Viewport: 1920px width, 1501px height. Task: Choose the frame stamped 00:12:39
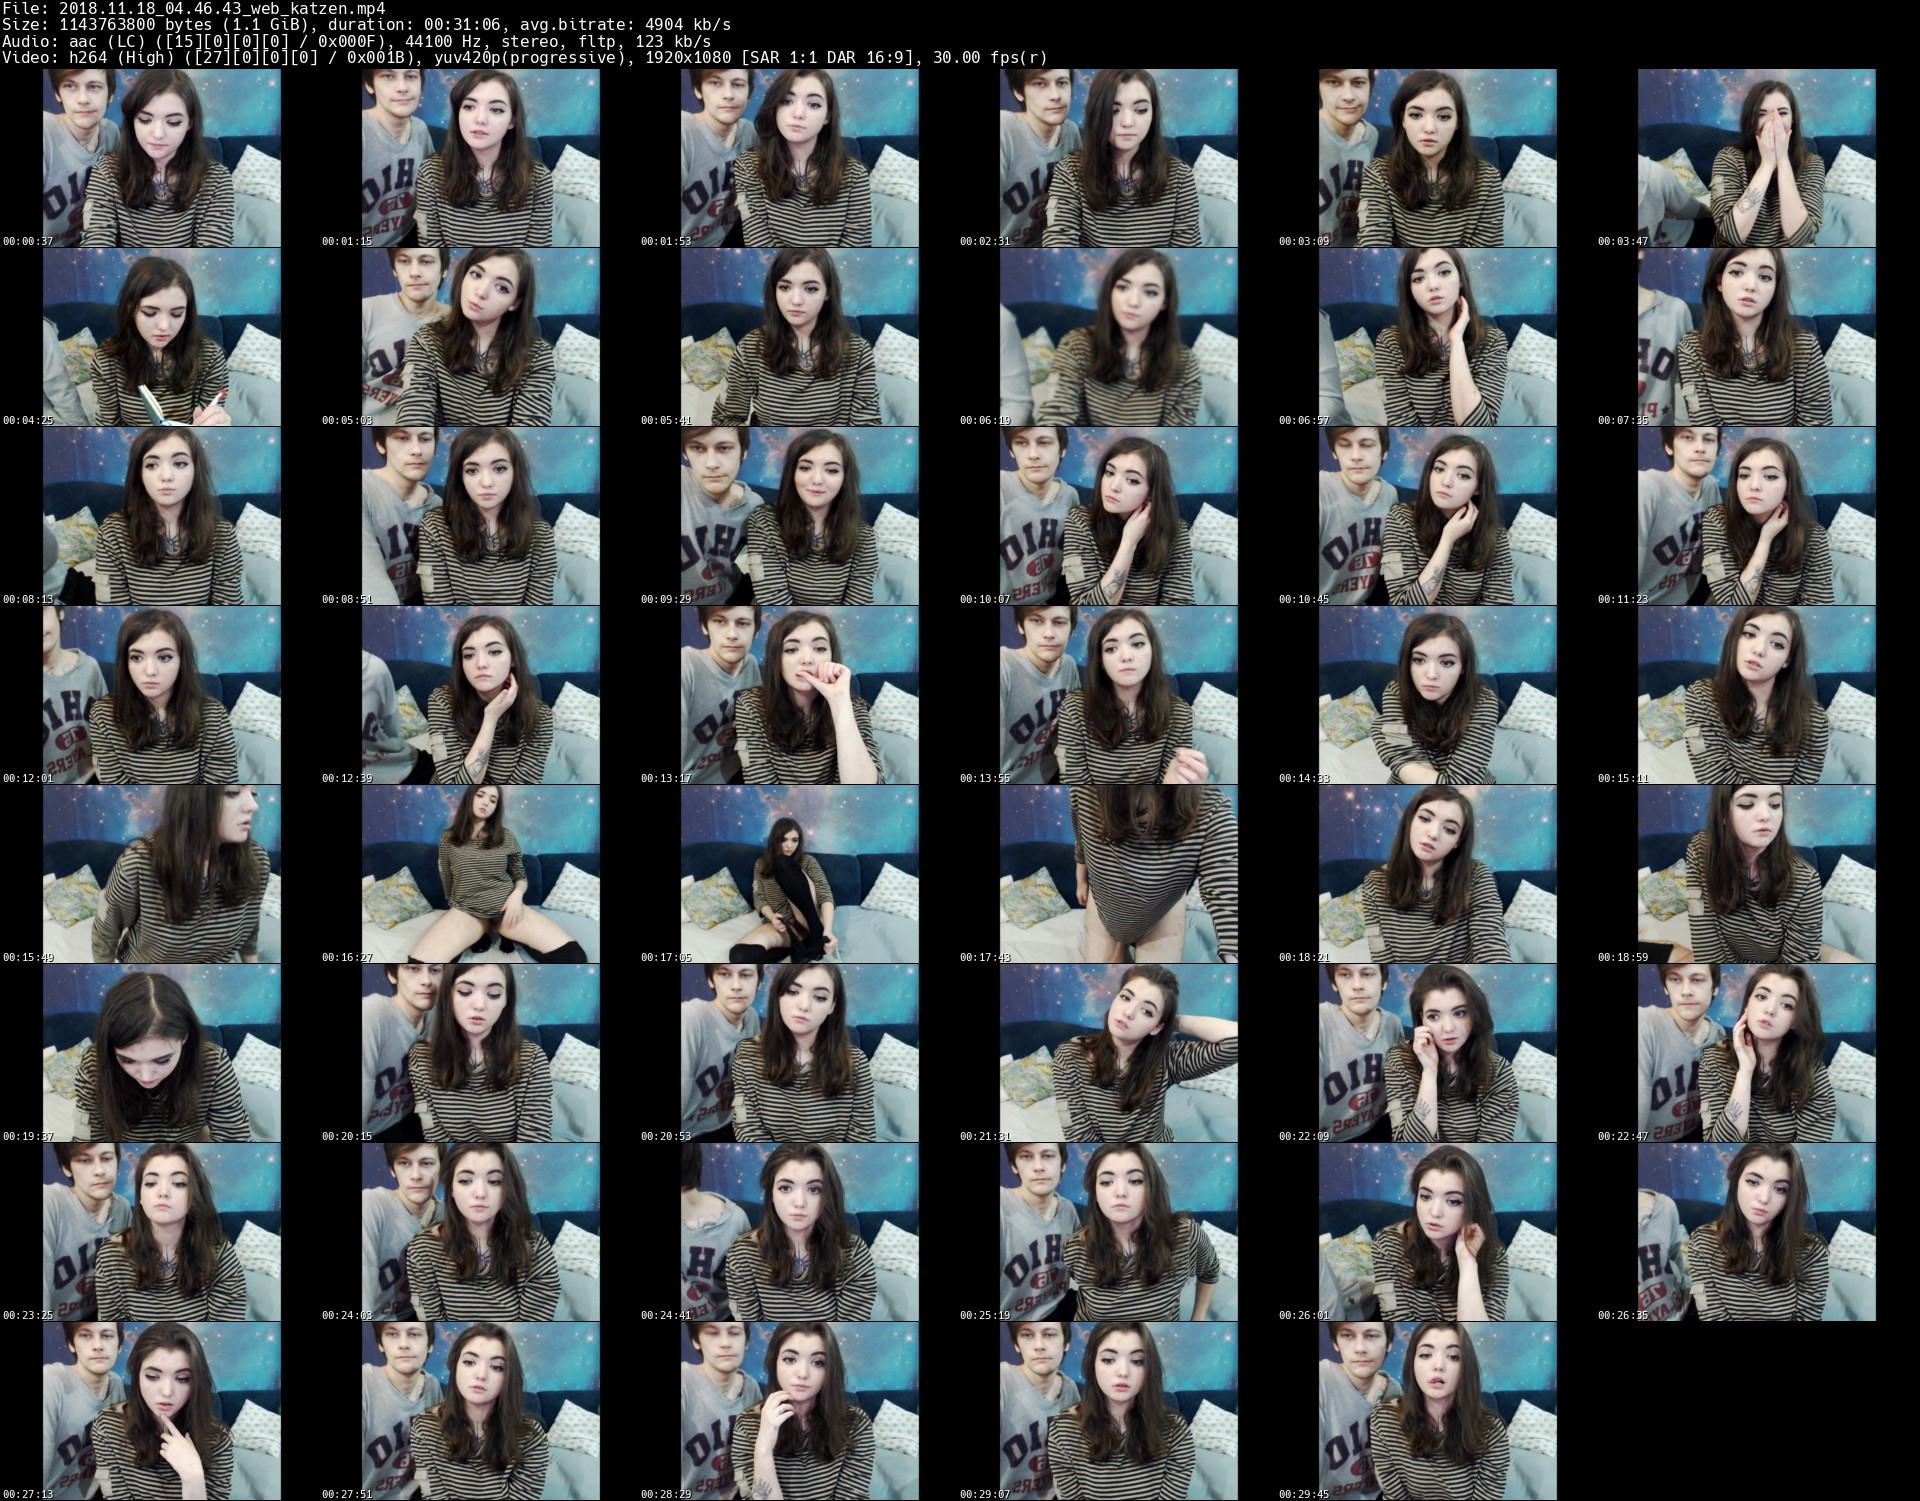pos(481,695)
